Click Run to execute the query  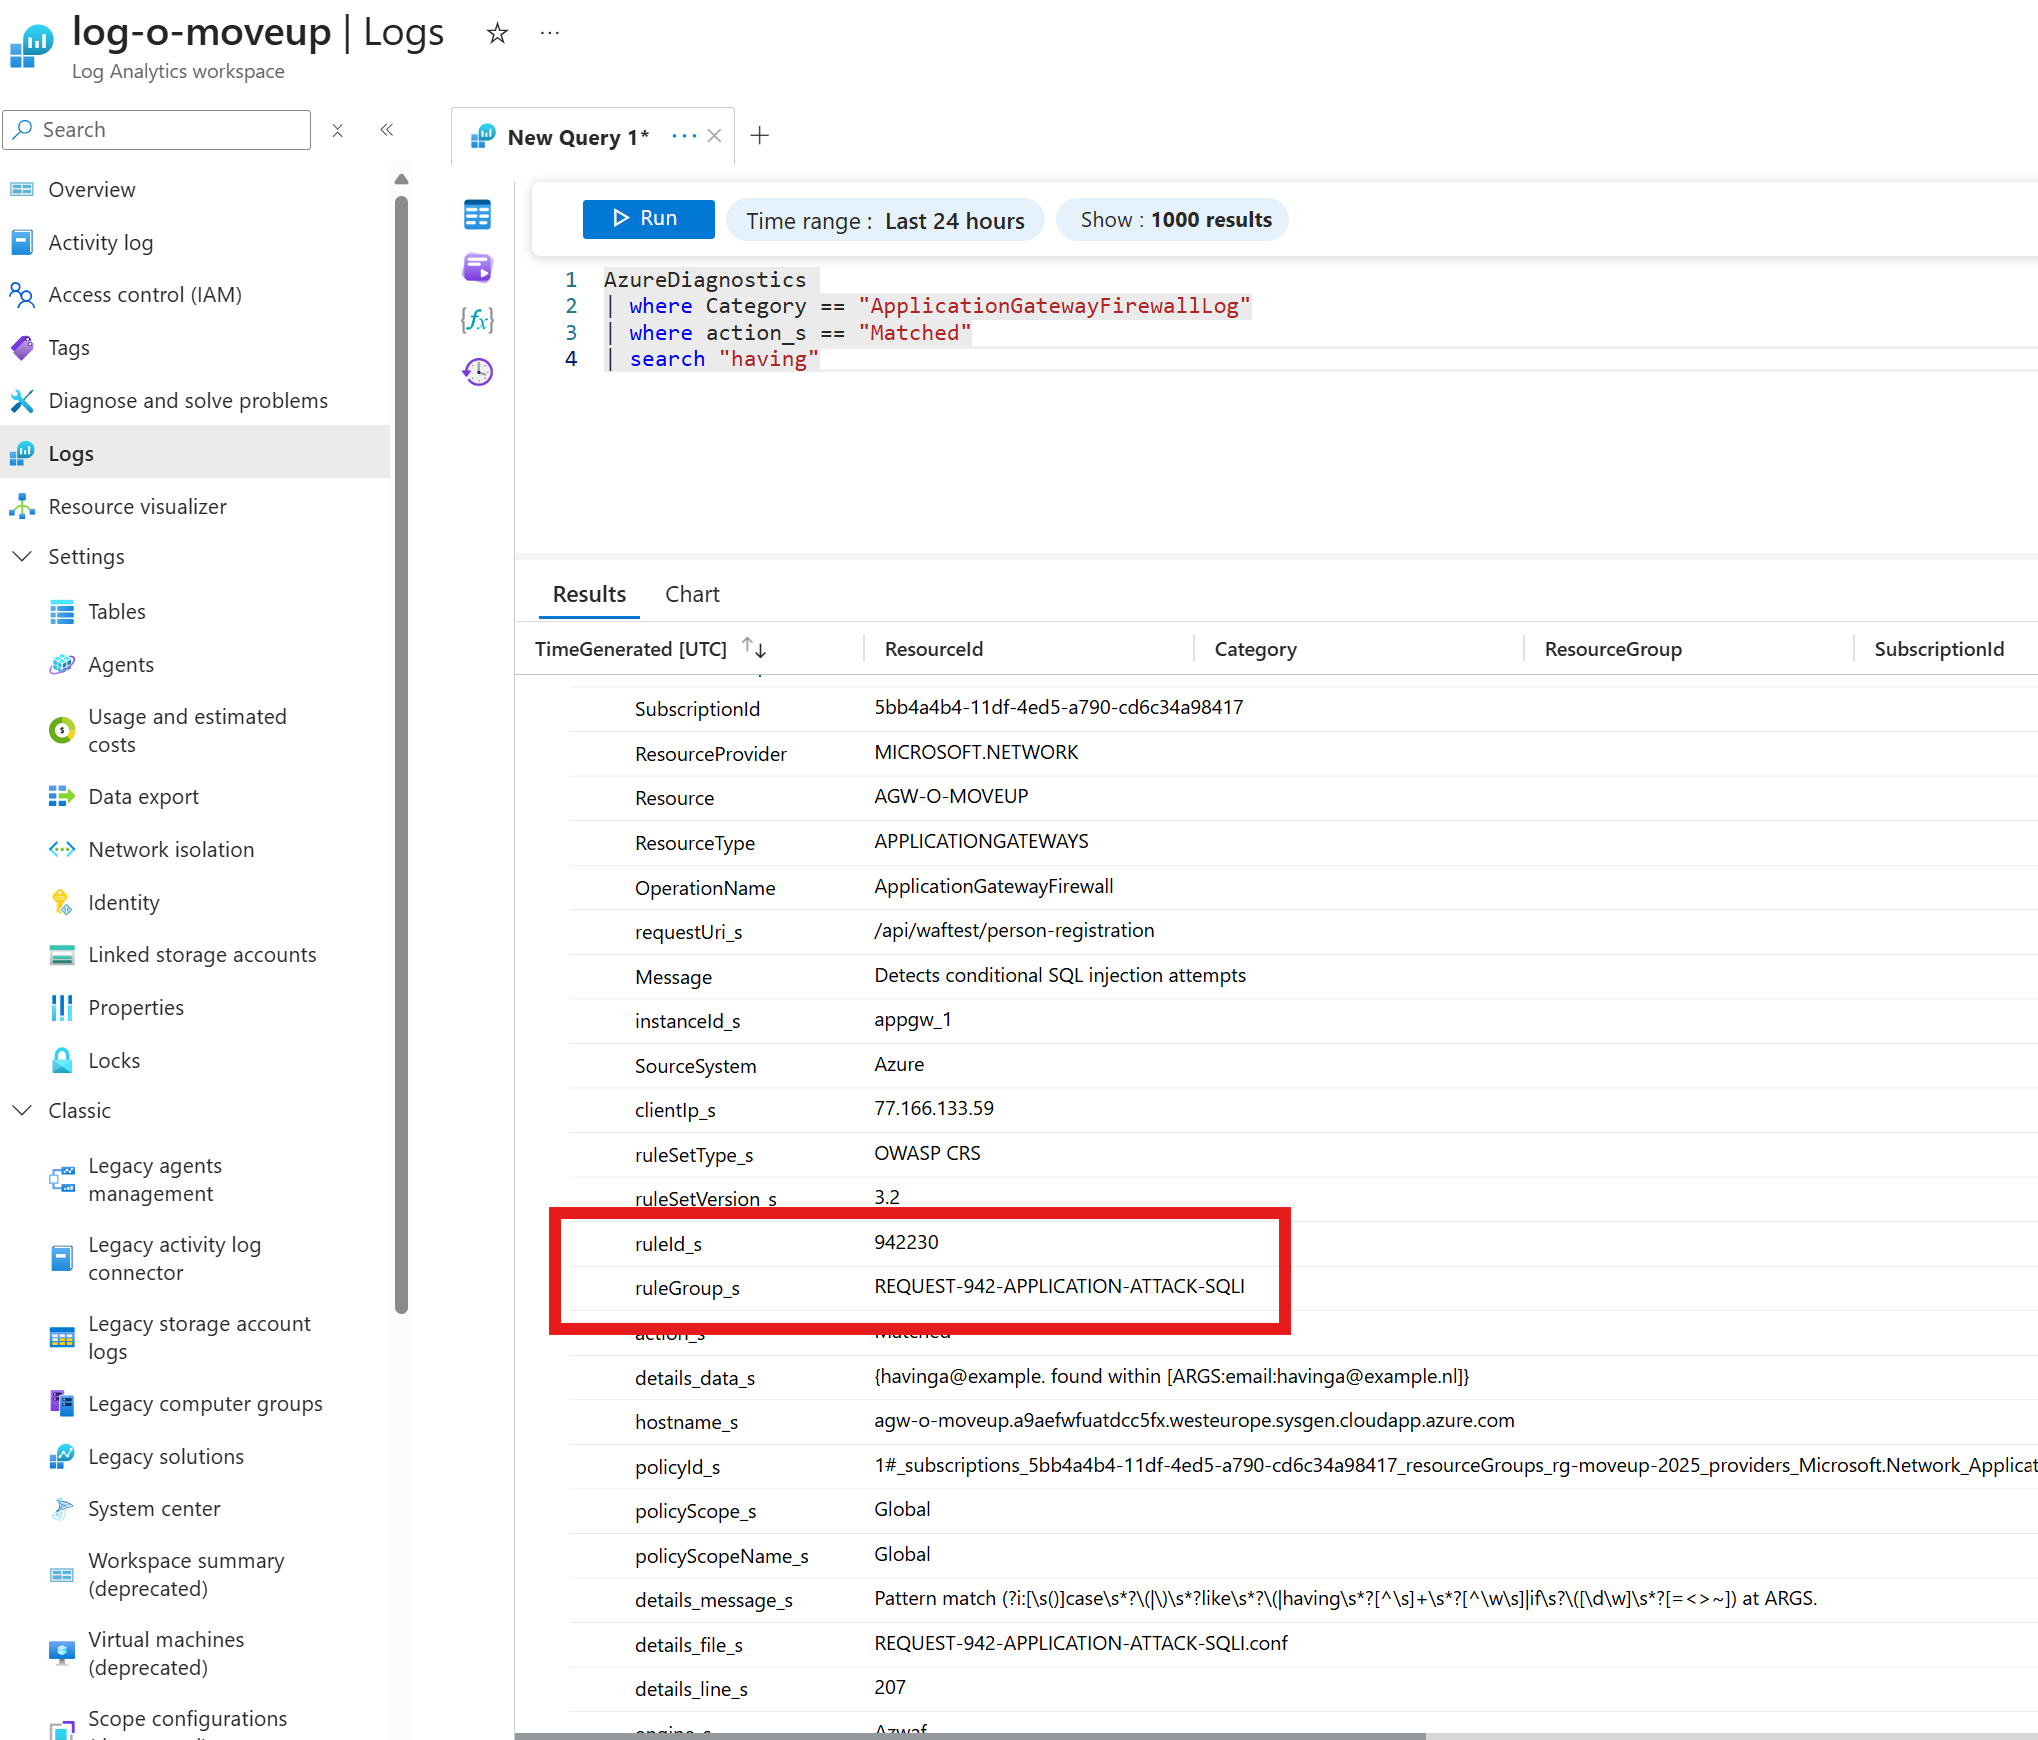pyautogui.click(x=648, y=218)
